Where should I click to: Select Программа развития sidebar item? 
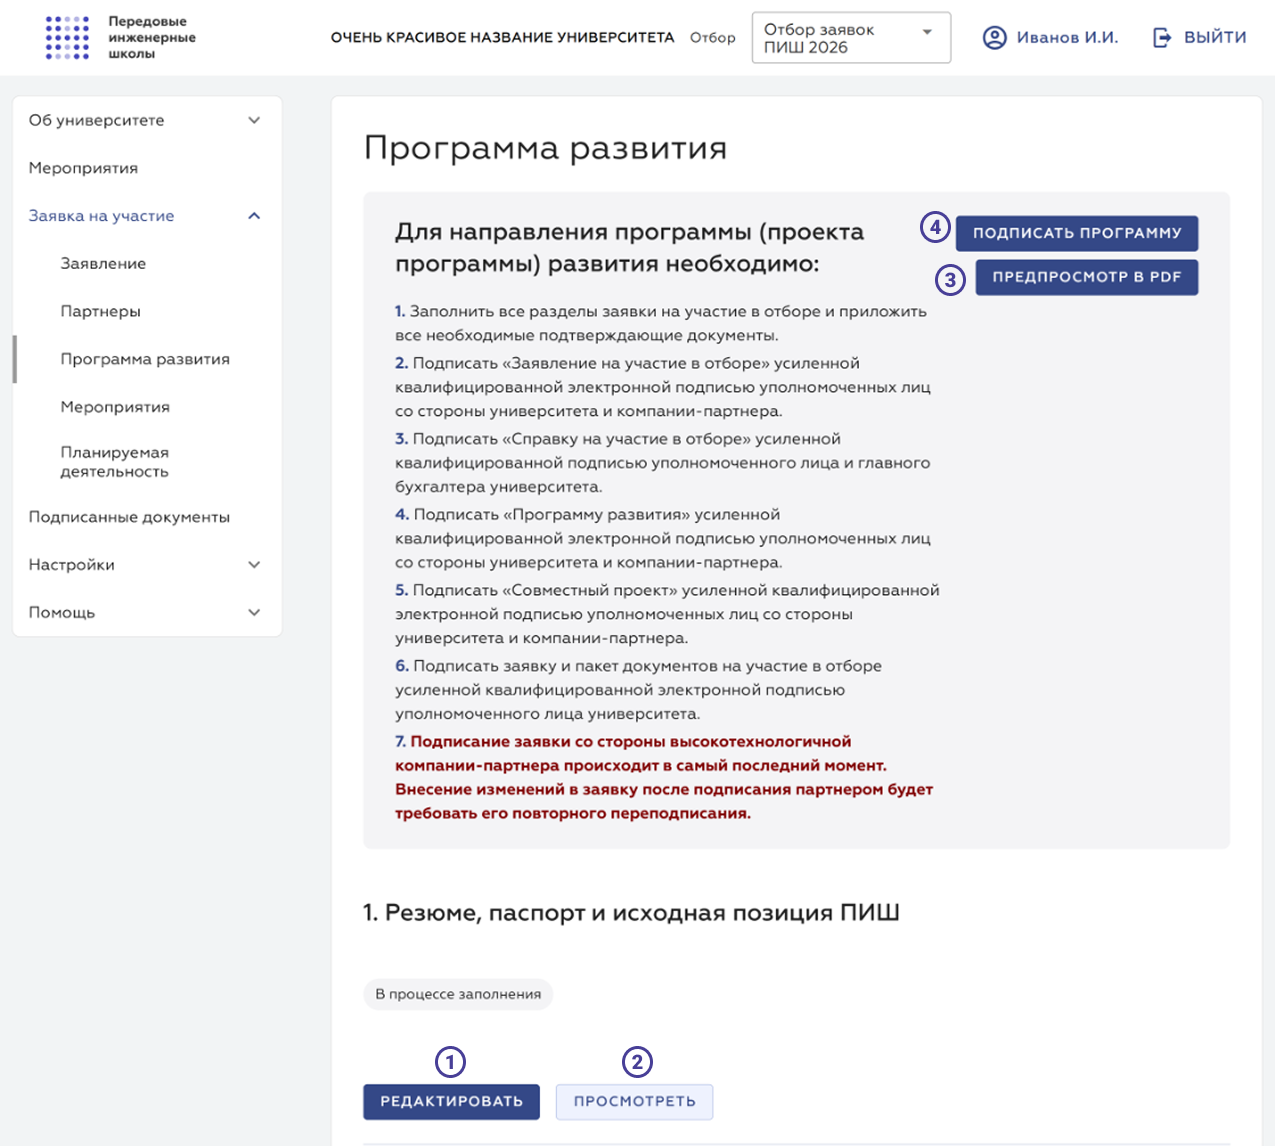(x=145, y=359)
